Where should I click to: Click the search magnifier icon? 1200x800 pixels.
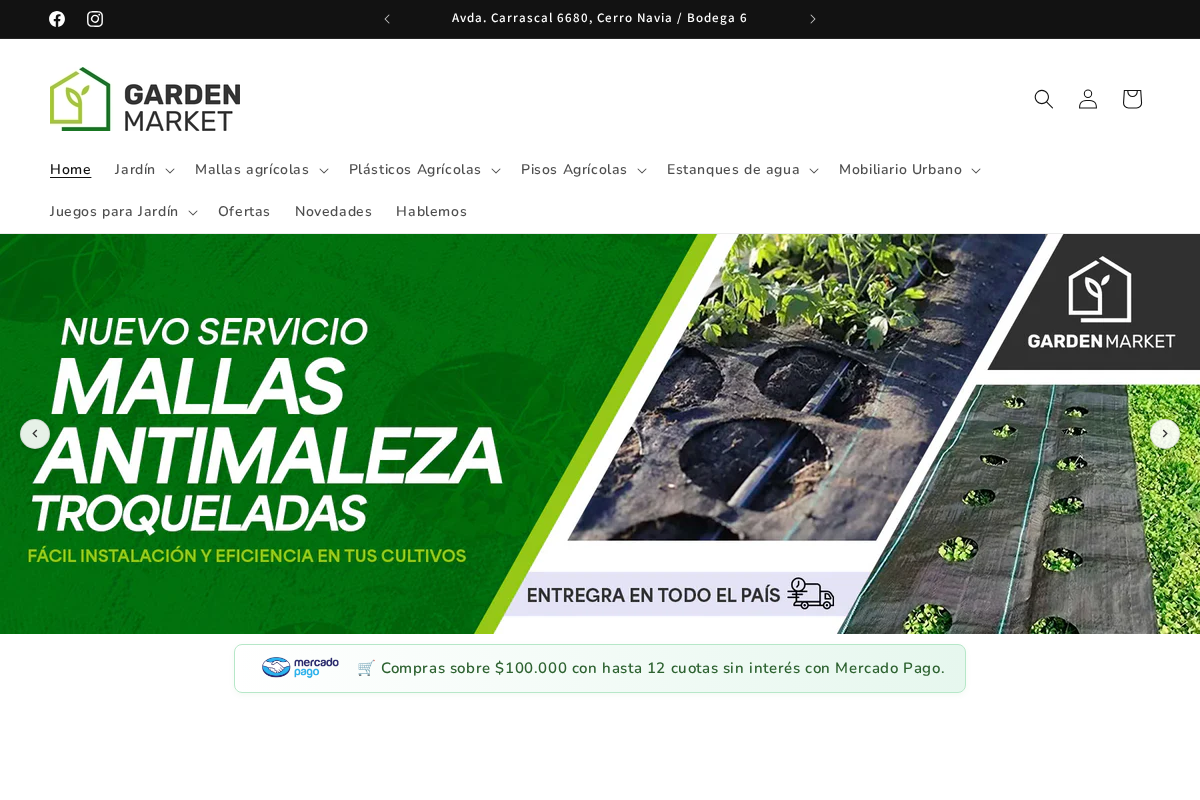[x=1044, y=99]
